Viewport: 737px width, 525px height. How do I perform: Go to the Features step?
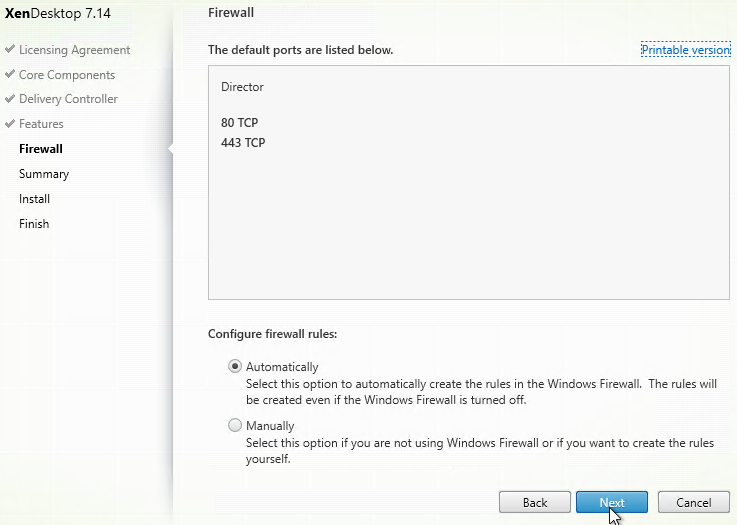41,124
